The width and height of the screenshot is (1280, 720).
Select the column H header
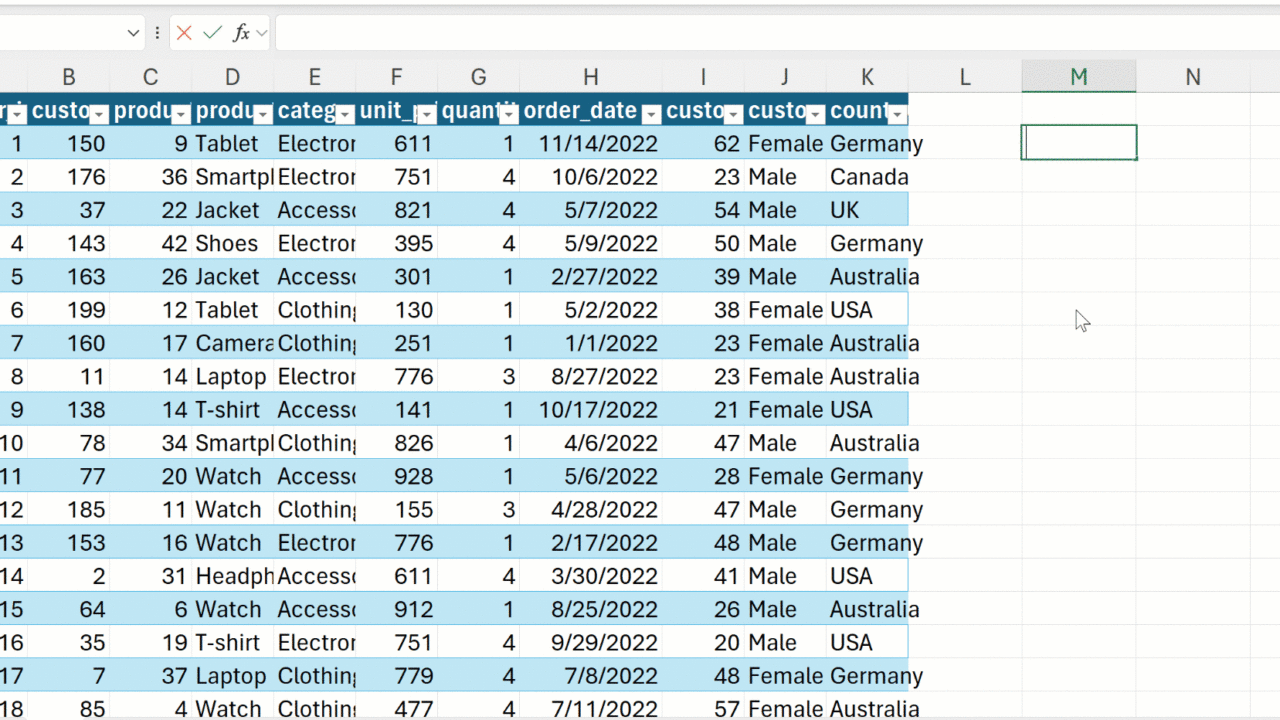(590, 77)
